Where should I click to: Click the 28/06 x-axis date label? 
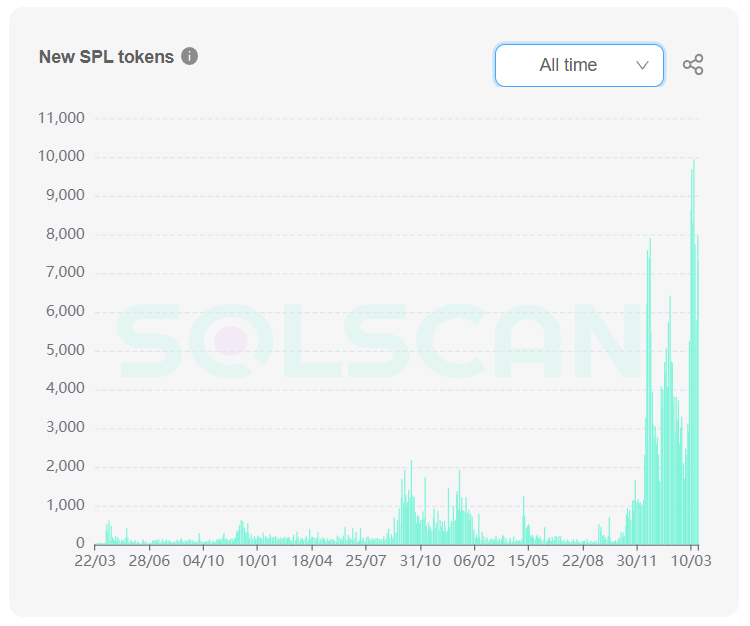(149, 561)
